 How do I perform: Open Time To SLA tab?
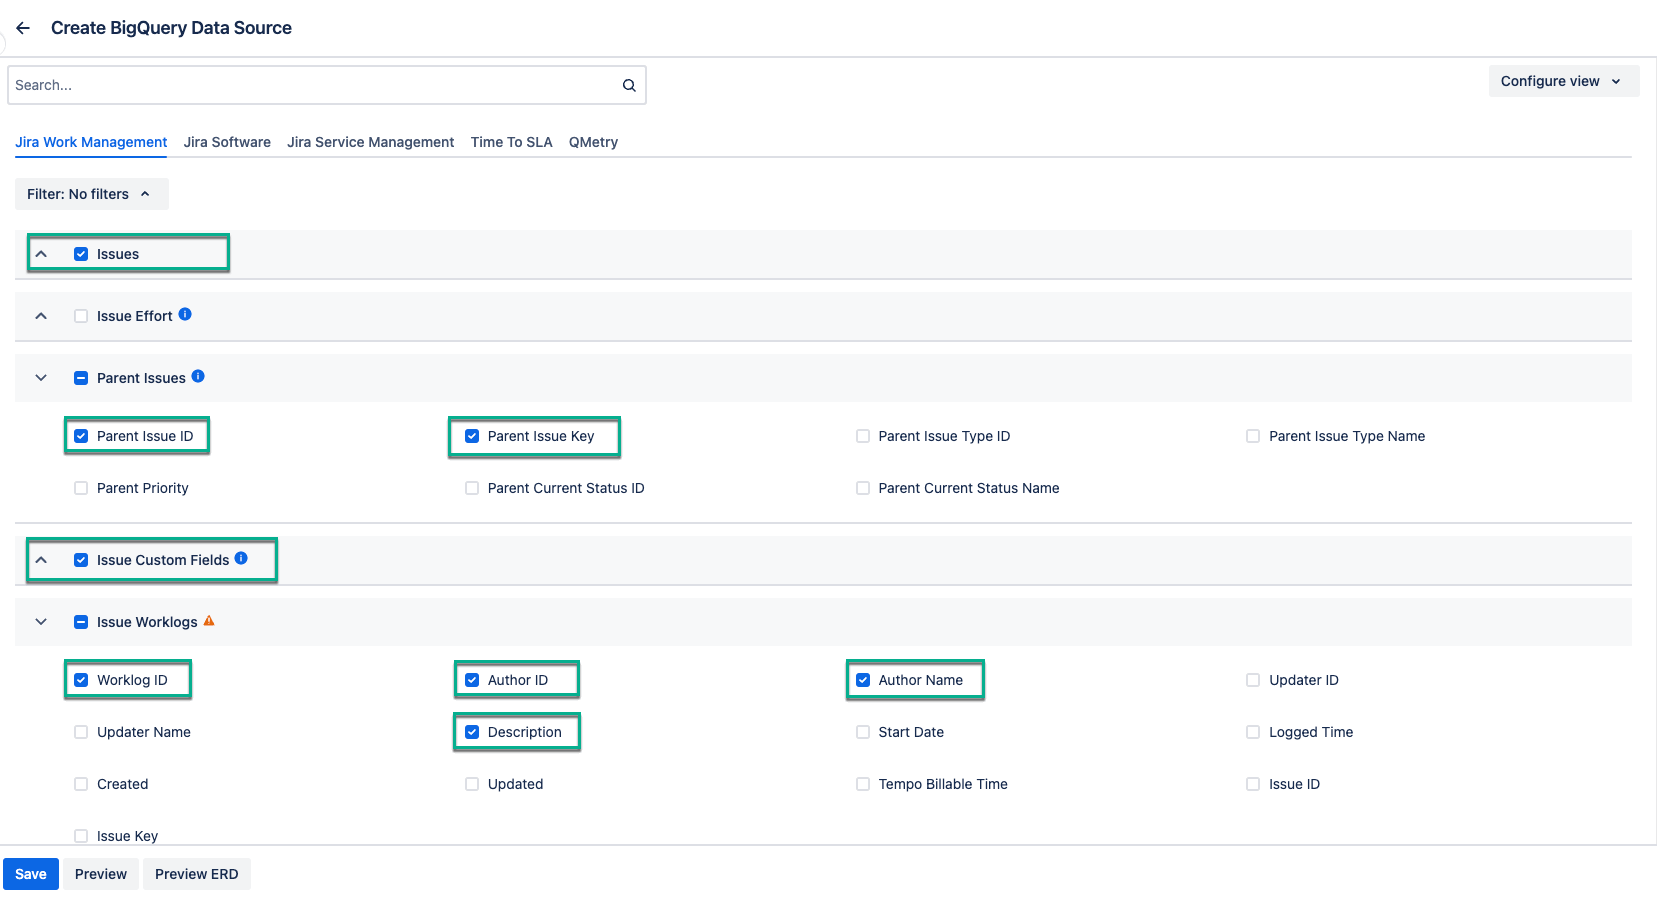point(511,142)
